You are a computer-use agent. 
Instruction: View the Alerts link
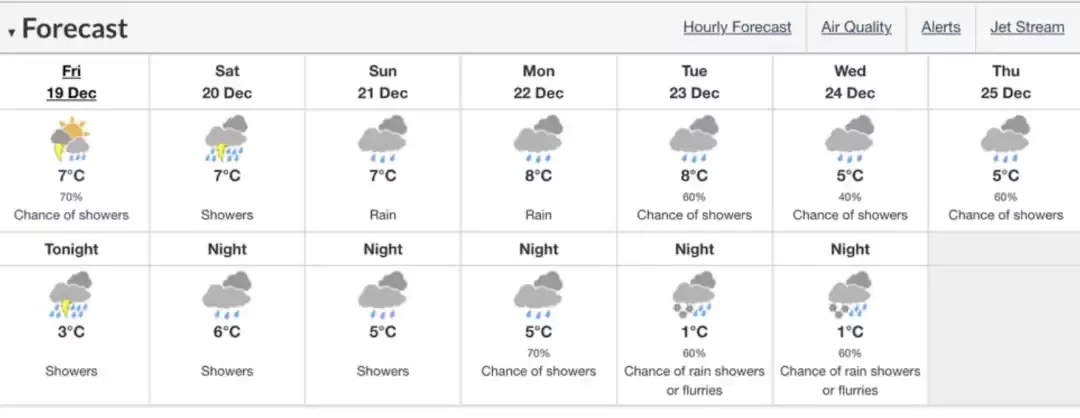coord(941,27)
